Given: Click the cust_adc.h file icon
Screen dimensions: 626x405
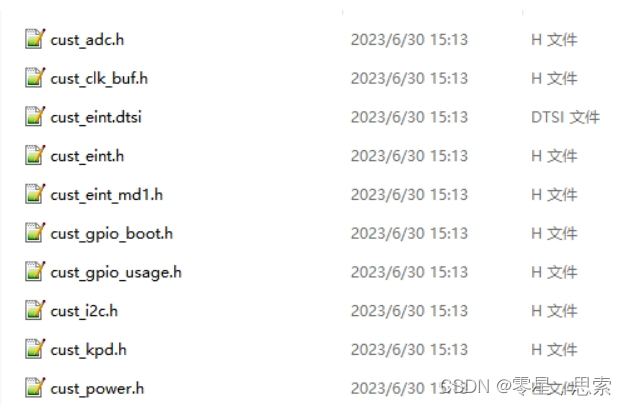Looking at the screenshot, I should pos(35,39).
